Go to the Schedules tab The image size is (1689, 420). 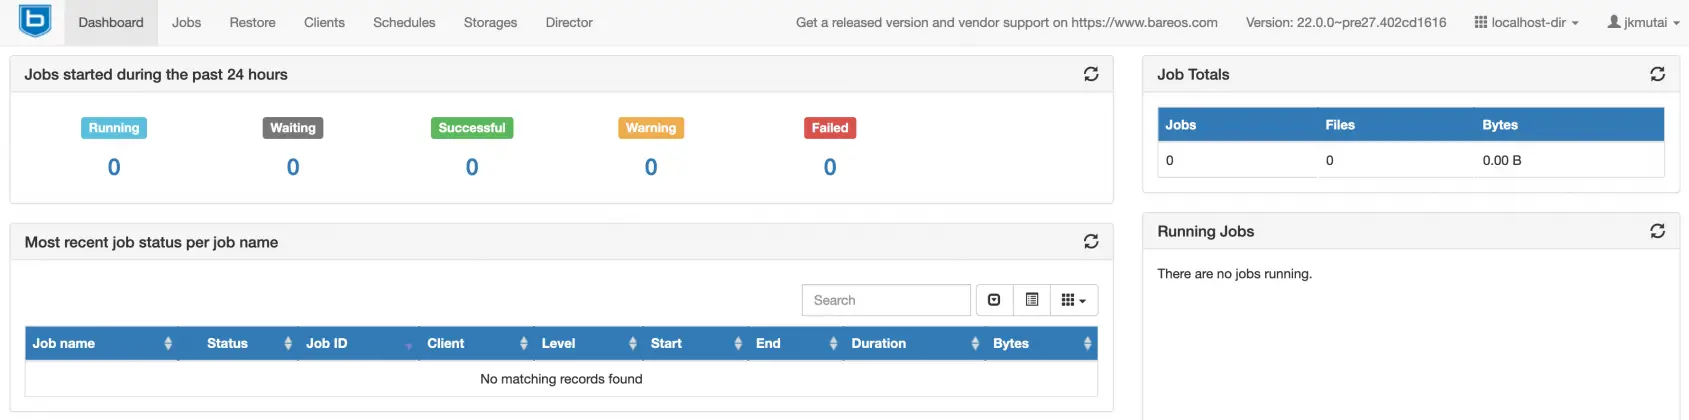(404, 22)
